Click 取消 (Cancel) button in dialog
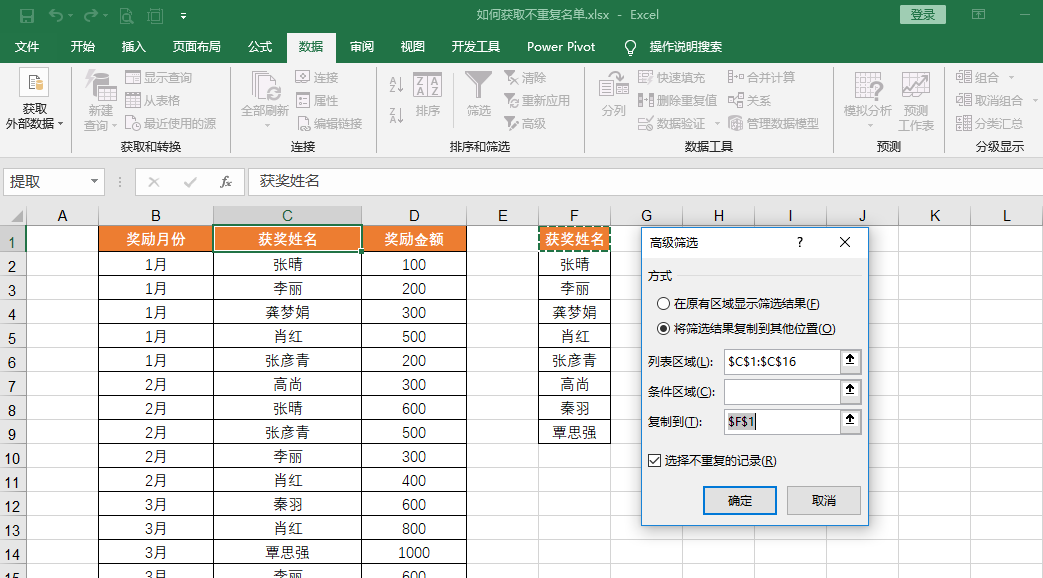Screen dimensions: 1043x578 [x=823, y=500]
